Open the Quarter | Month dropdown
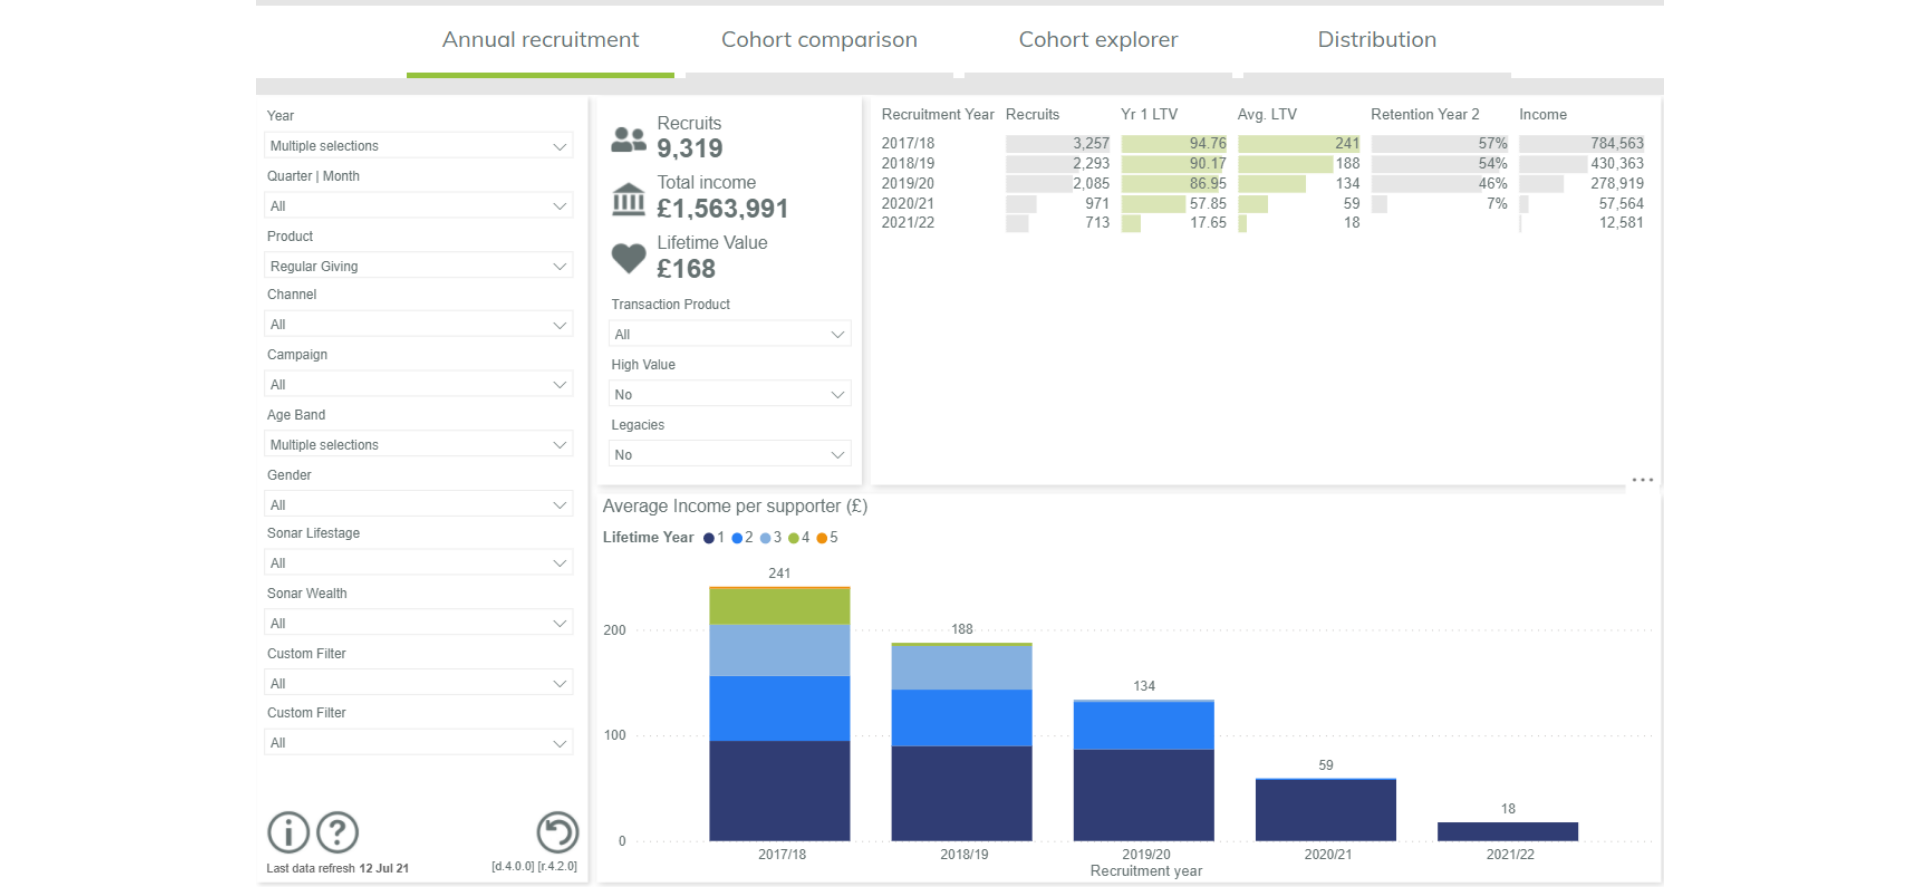This screenshot has height=887, width=1920. [x=419, y=206]
